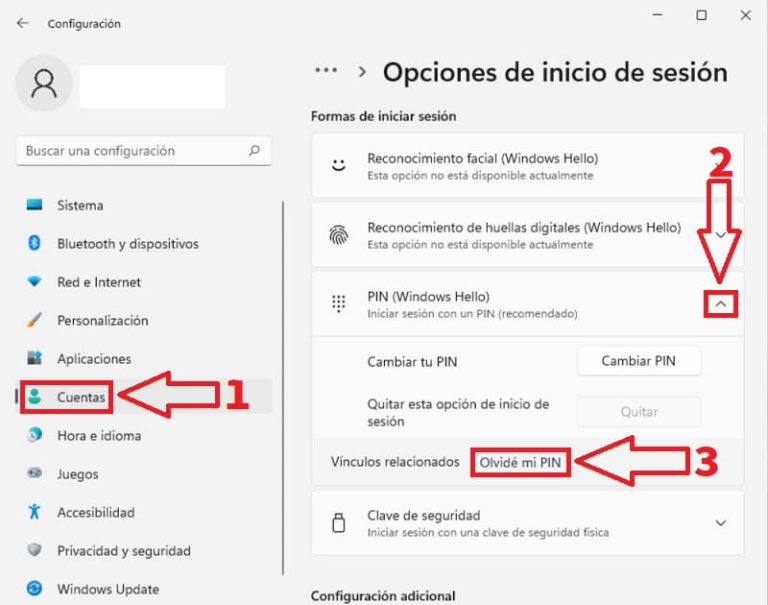Click the Personalización paintbrush icon
Viewport: 768px width, 605px height.
(x=34, y=320)
